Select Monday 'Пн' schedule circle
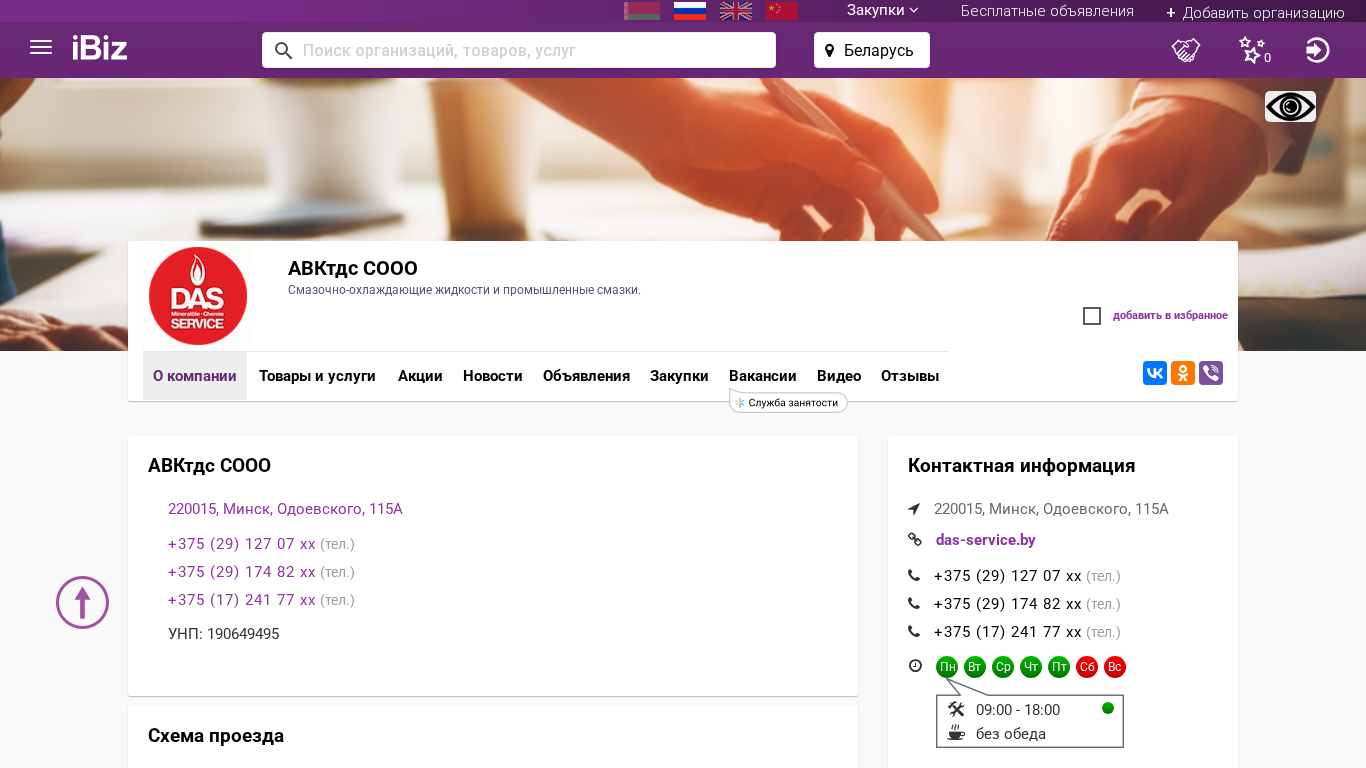The height and width of the screenshot is (768, 1366). pos(947,667)
